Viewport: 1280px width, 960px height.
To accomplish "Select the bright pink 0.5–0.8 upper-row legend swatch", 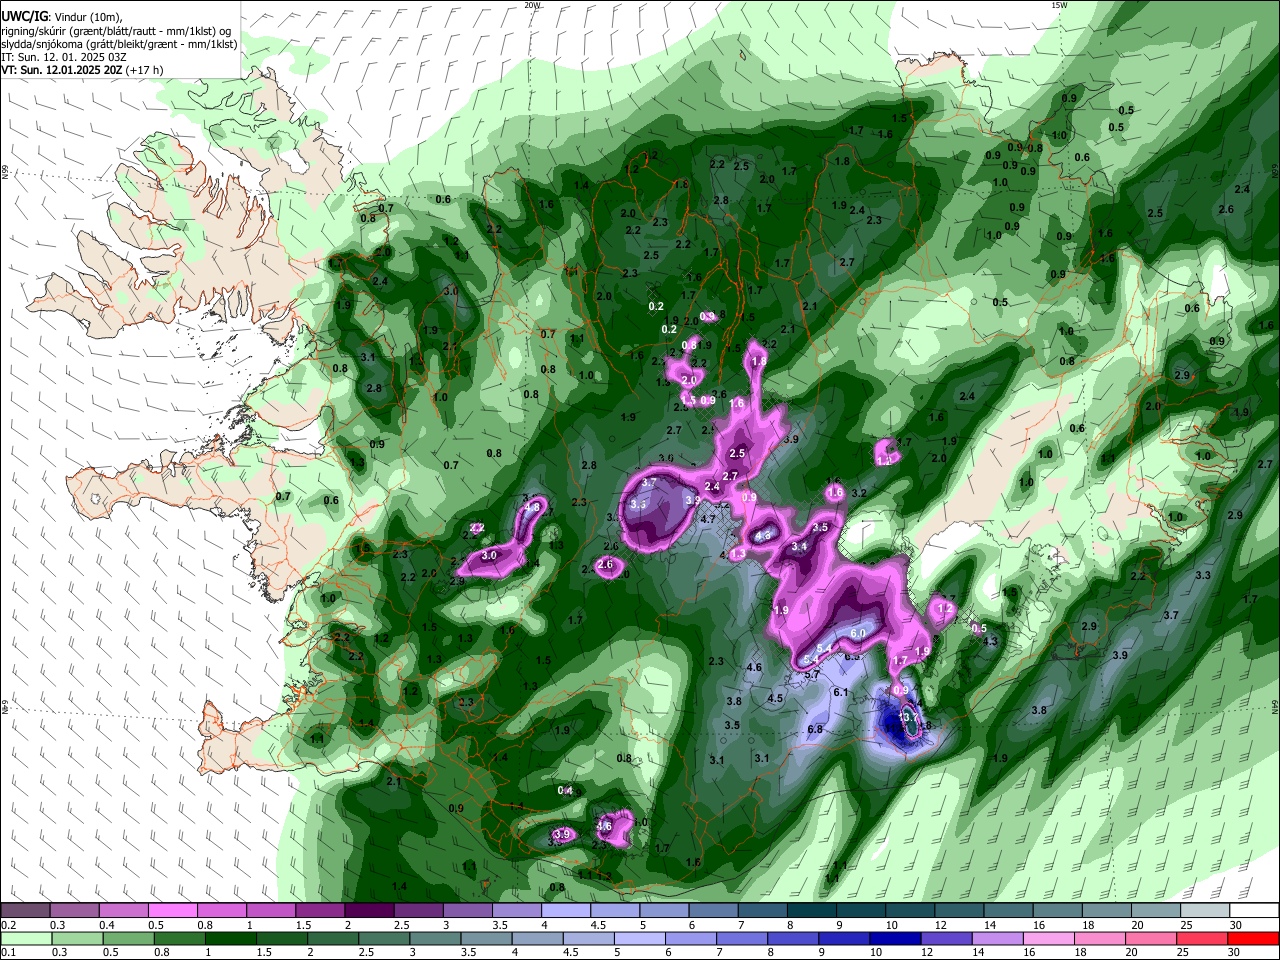I will [x=172, y=910].
